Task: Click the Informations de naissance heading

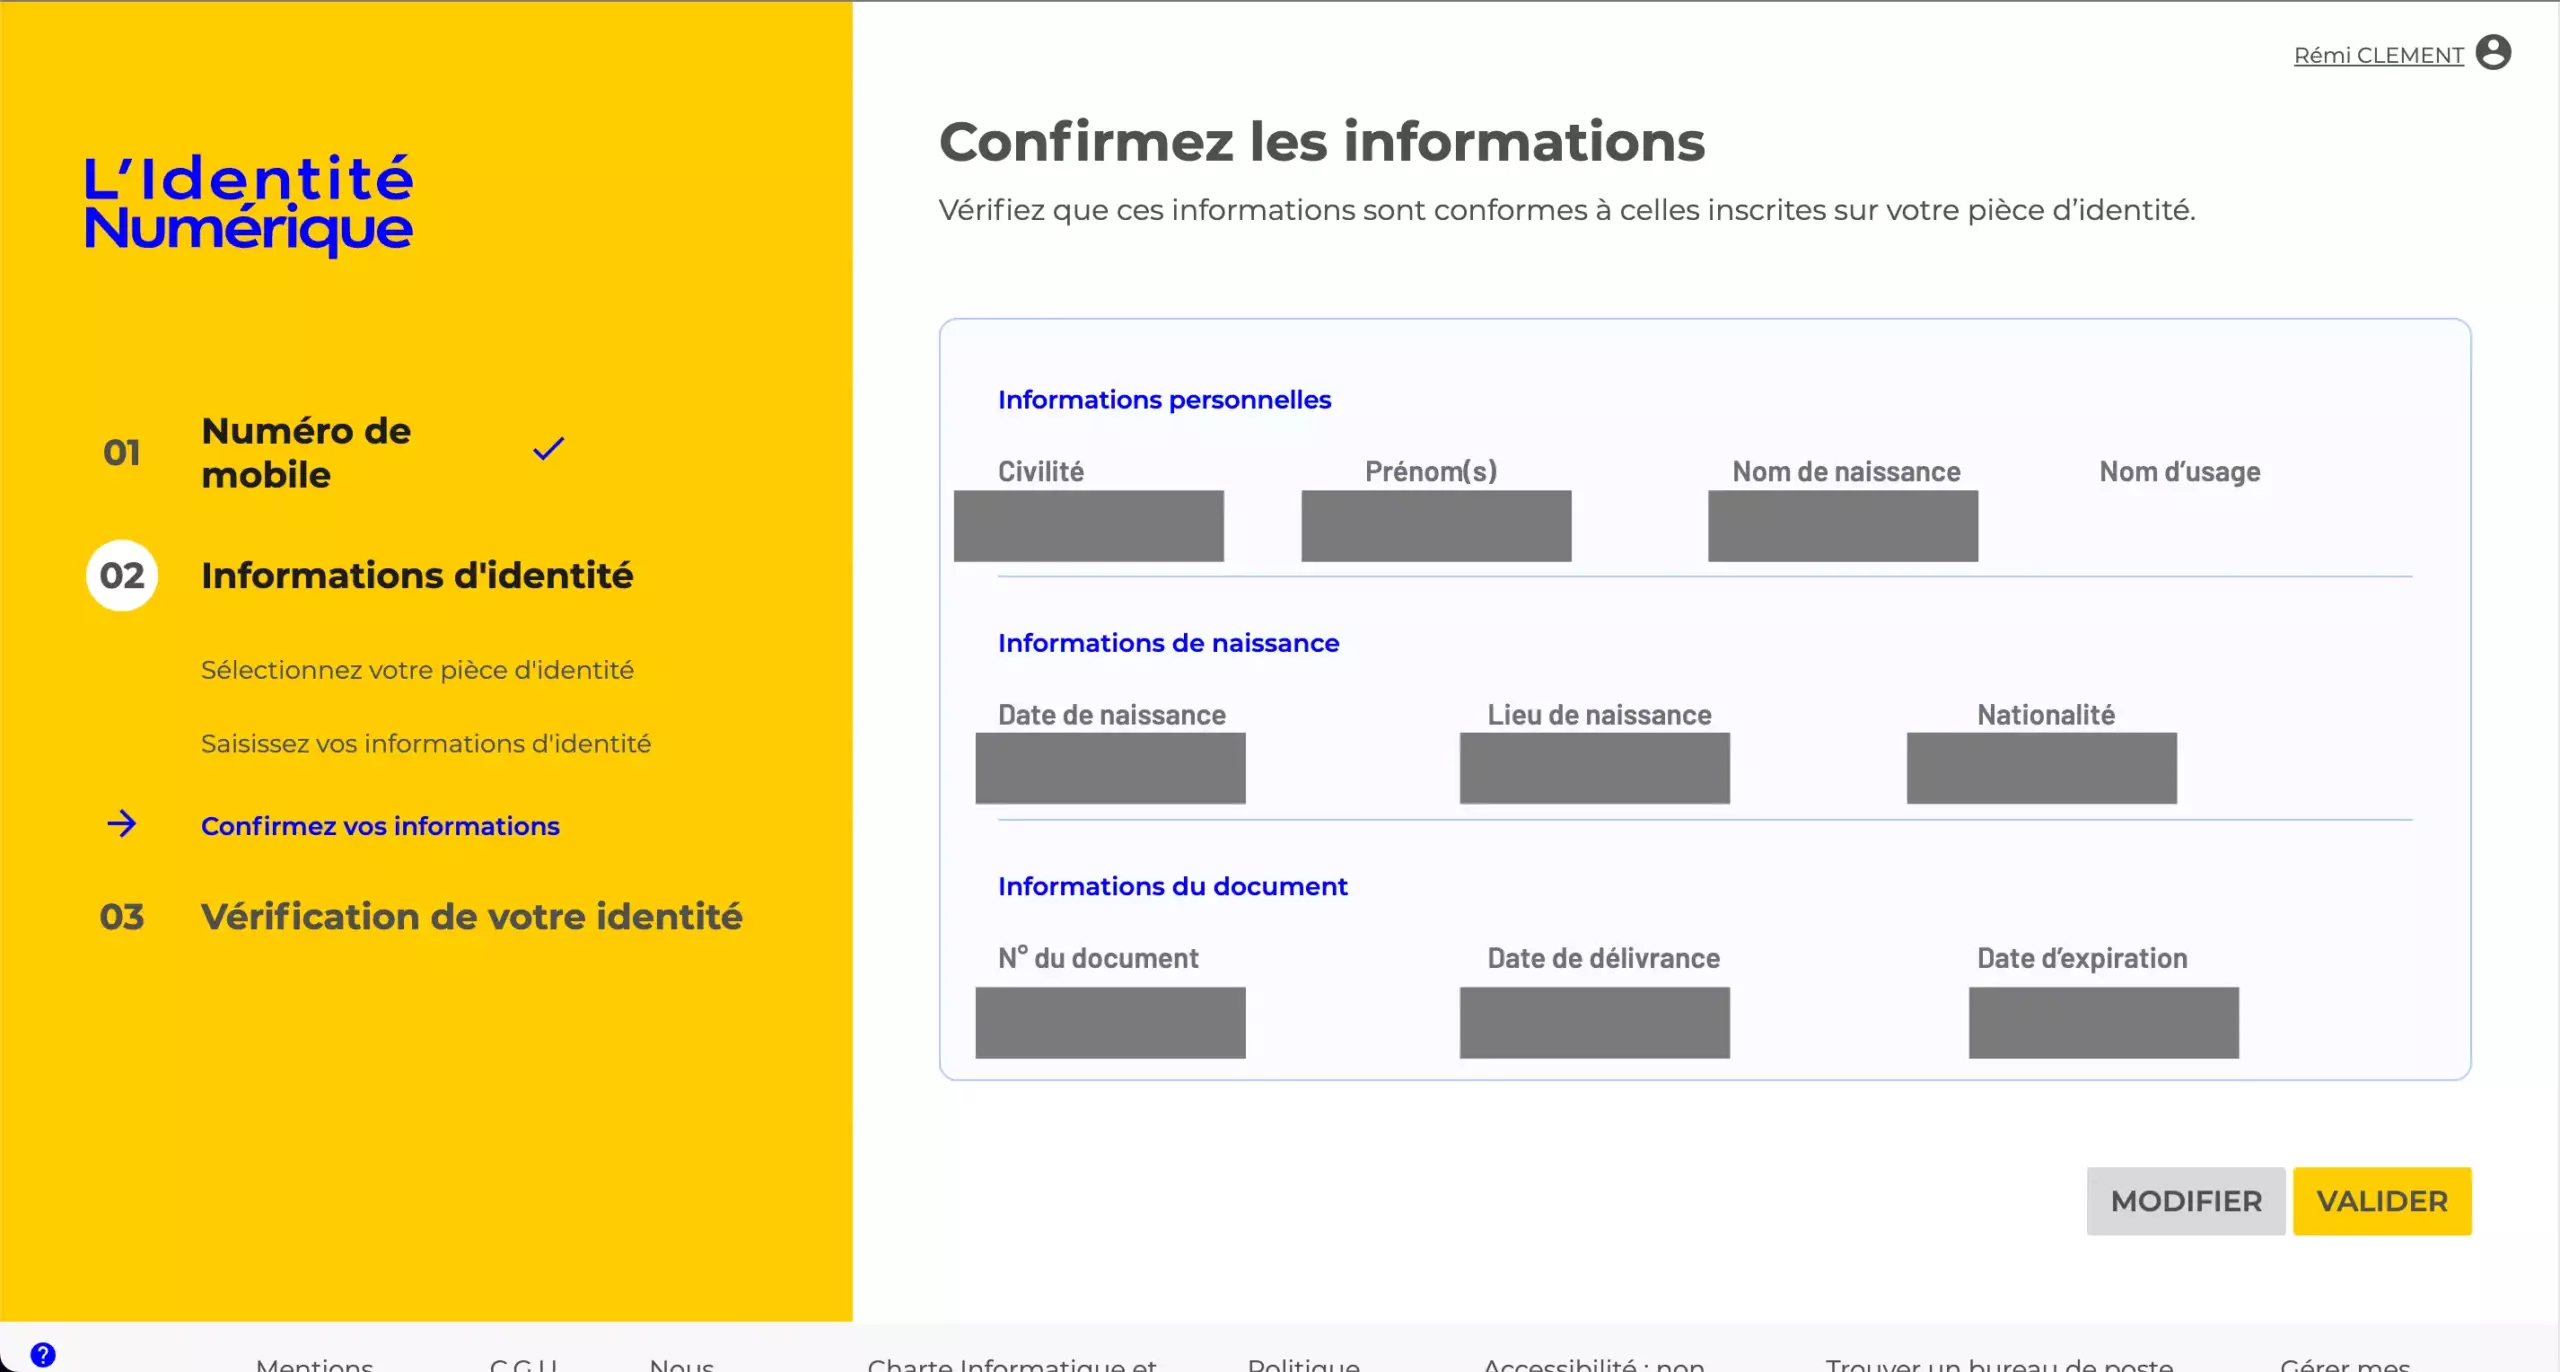Action: pos(1168,642)
